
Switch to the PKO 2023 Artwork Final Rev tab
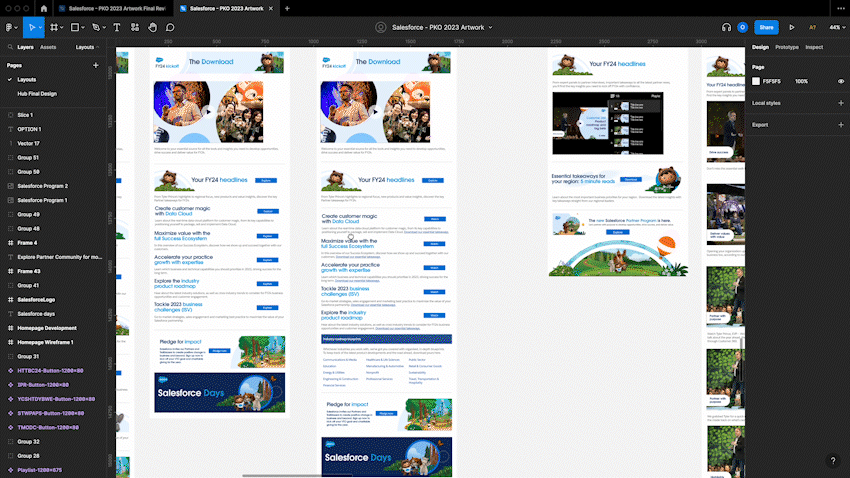pos(112,9)
